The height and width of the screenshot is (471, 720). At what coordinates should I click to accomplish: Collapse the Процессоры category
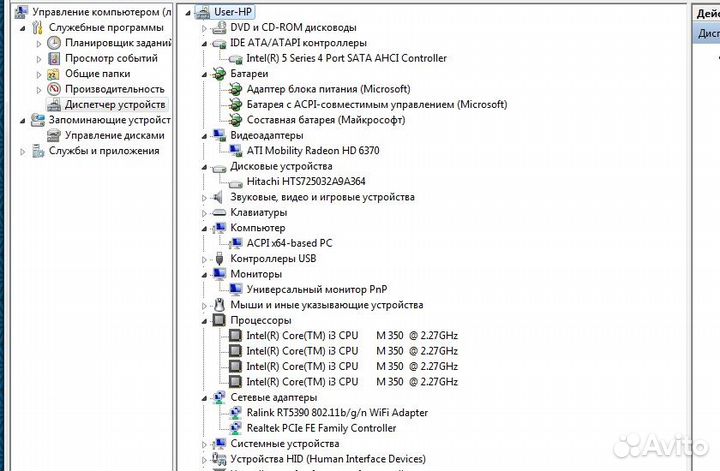pos(204,321)
